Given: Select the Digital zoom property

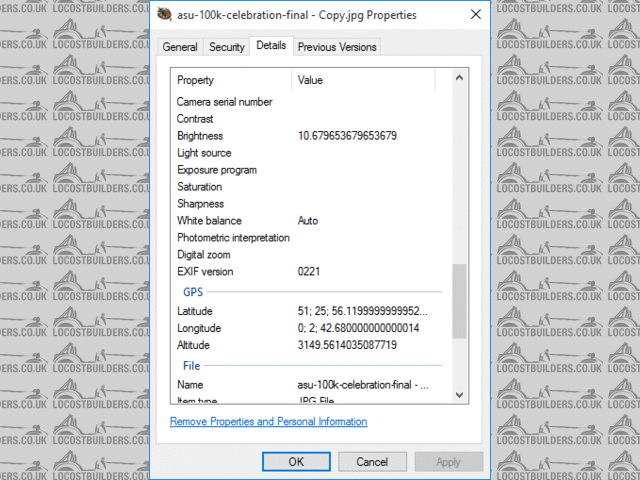Looking at the screenshot, I should pos(204,255).
